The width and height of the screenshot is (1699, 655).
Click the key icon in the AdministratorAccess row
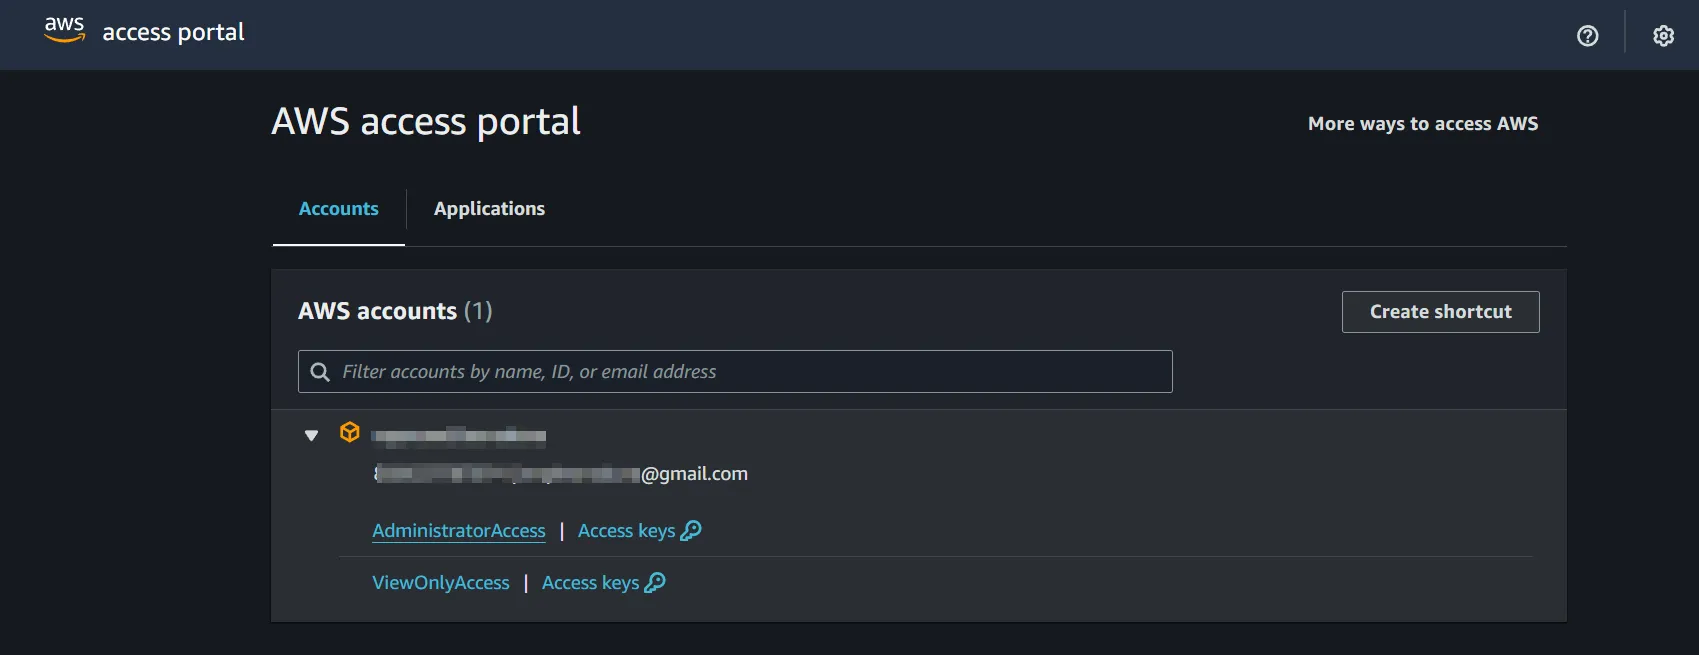(x=691, y=531)
